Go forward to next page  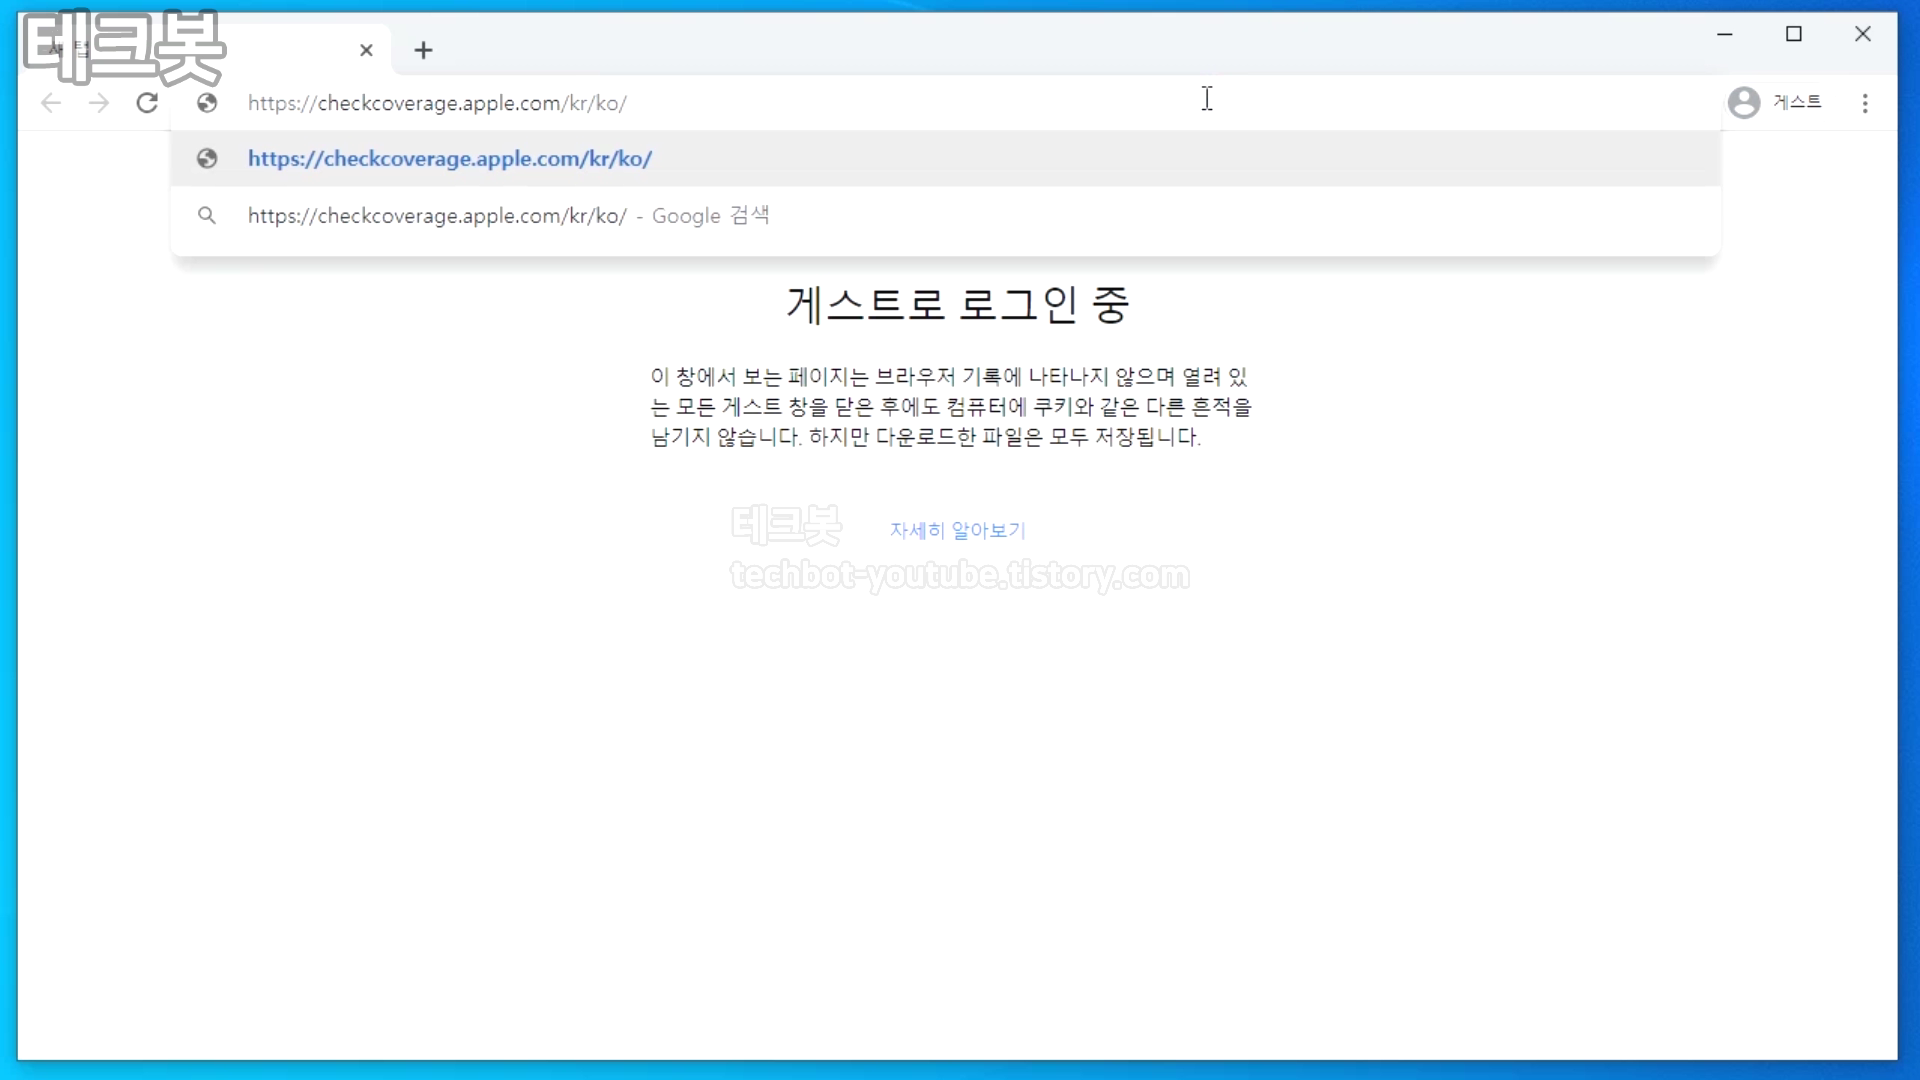(x=99, y=103)
